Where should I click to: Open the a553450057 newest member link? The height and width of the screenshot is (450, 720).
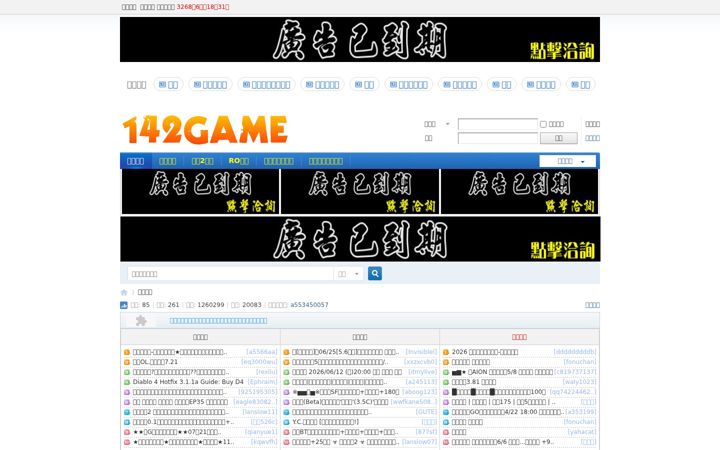pyautogui.click(x=309, y=305)
